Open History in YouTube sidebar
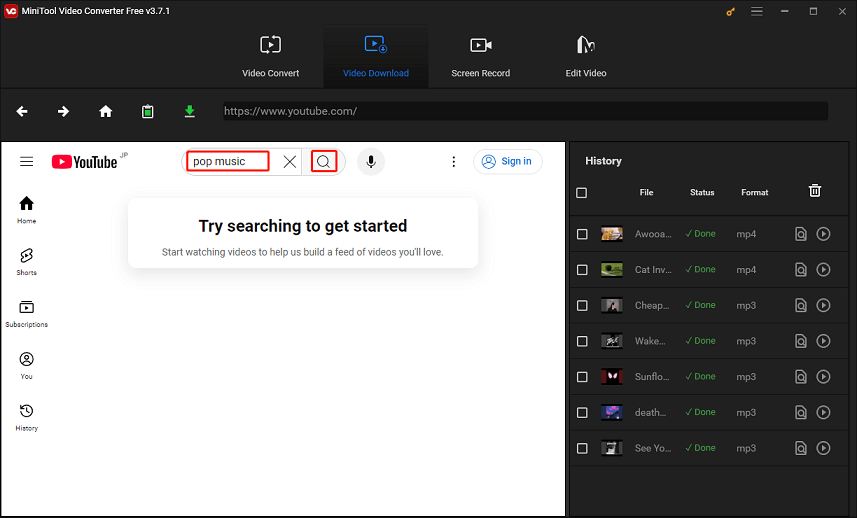 (x=27, y=418)
